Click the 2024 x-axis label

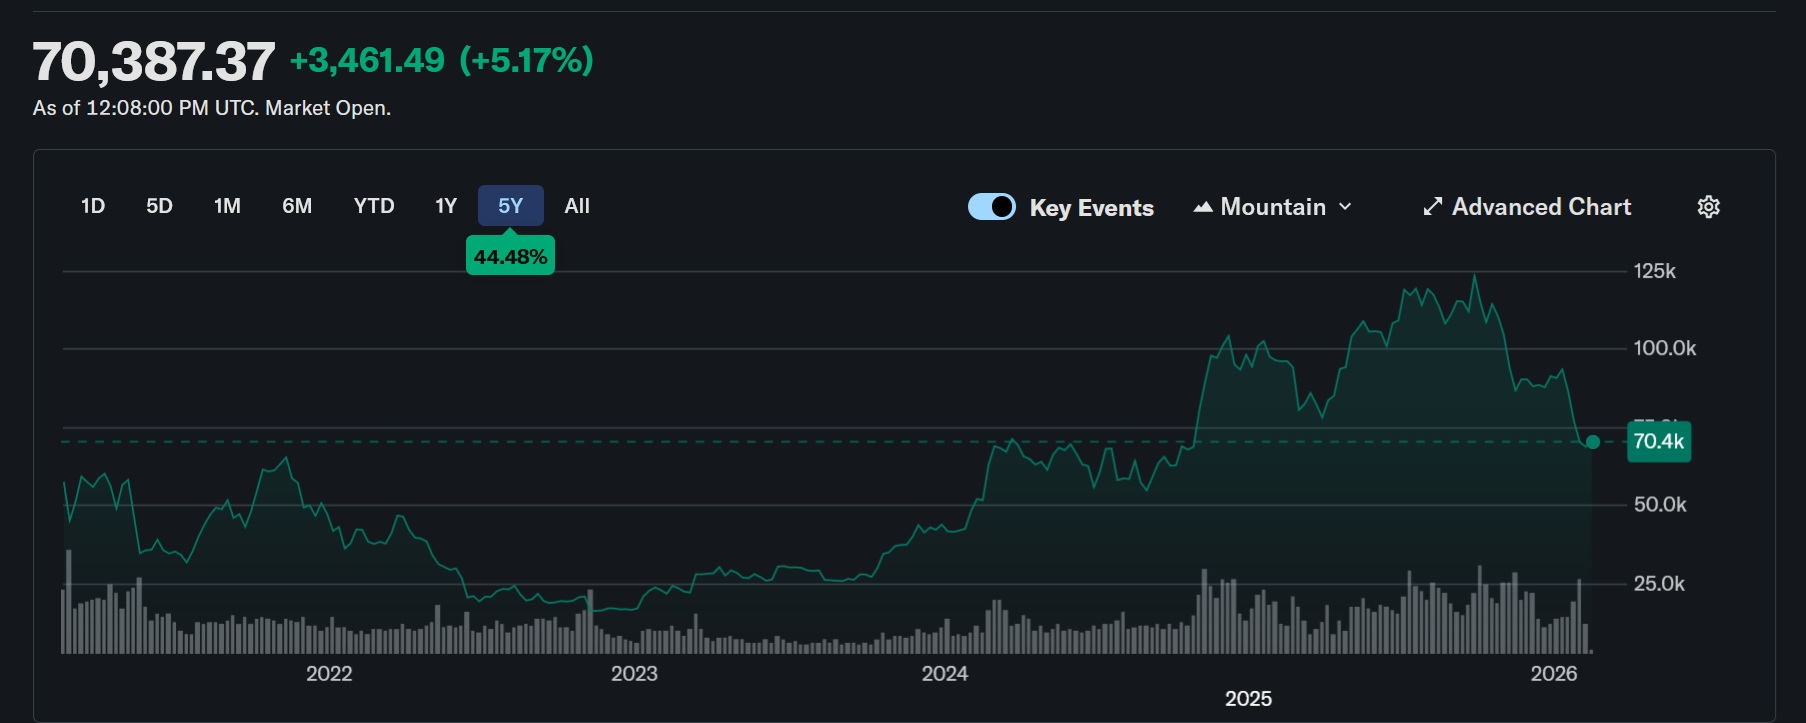coord(945,674)
